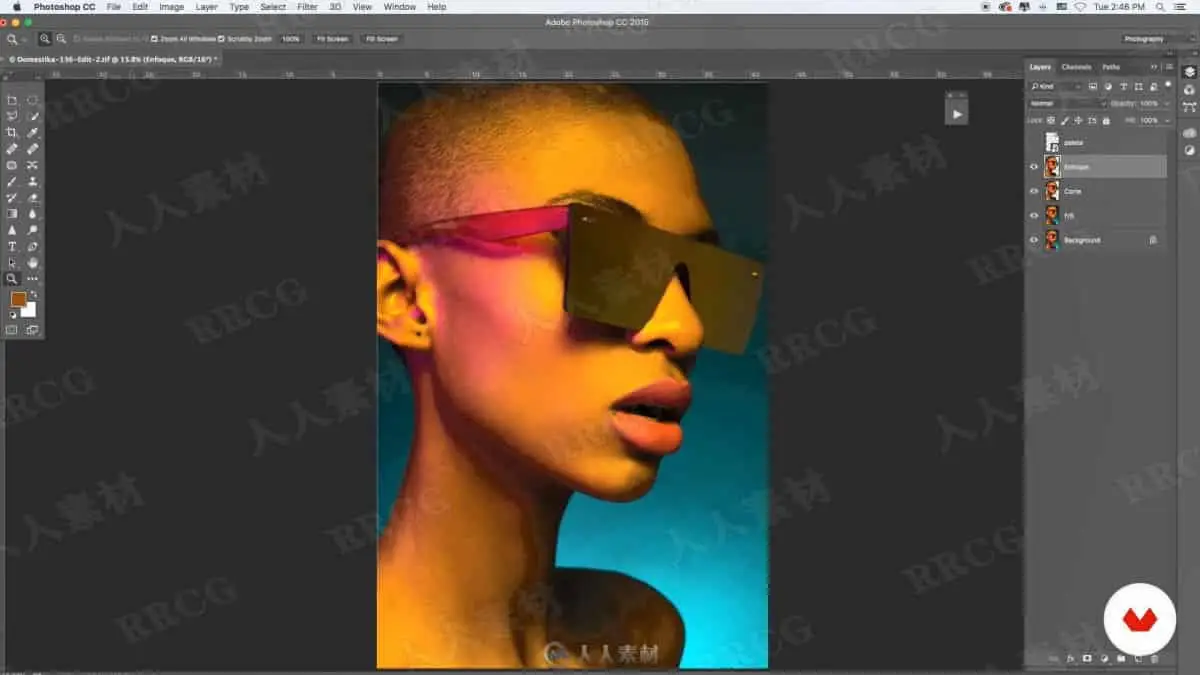The height and width of the screenshot is (675, 1200).
Task: Filter layers by type layers
Action: (x=1123, y=86)
